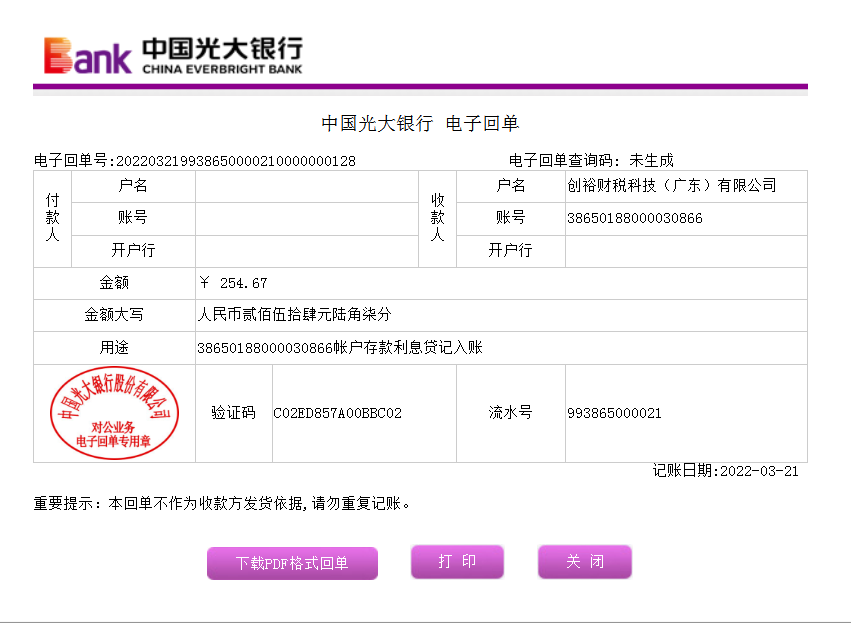Click the China Everbright Bank logo
The height and width of the screenshot is (623, 851).
173,55
